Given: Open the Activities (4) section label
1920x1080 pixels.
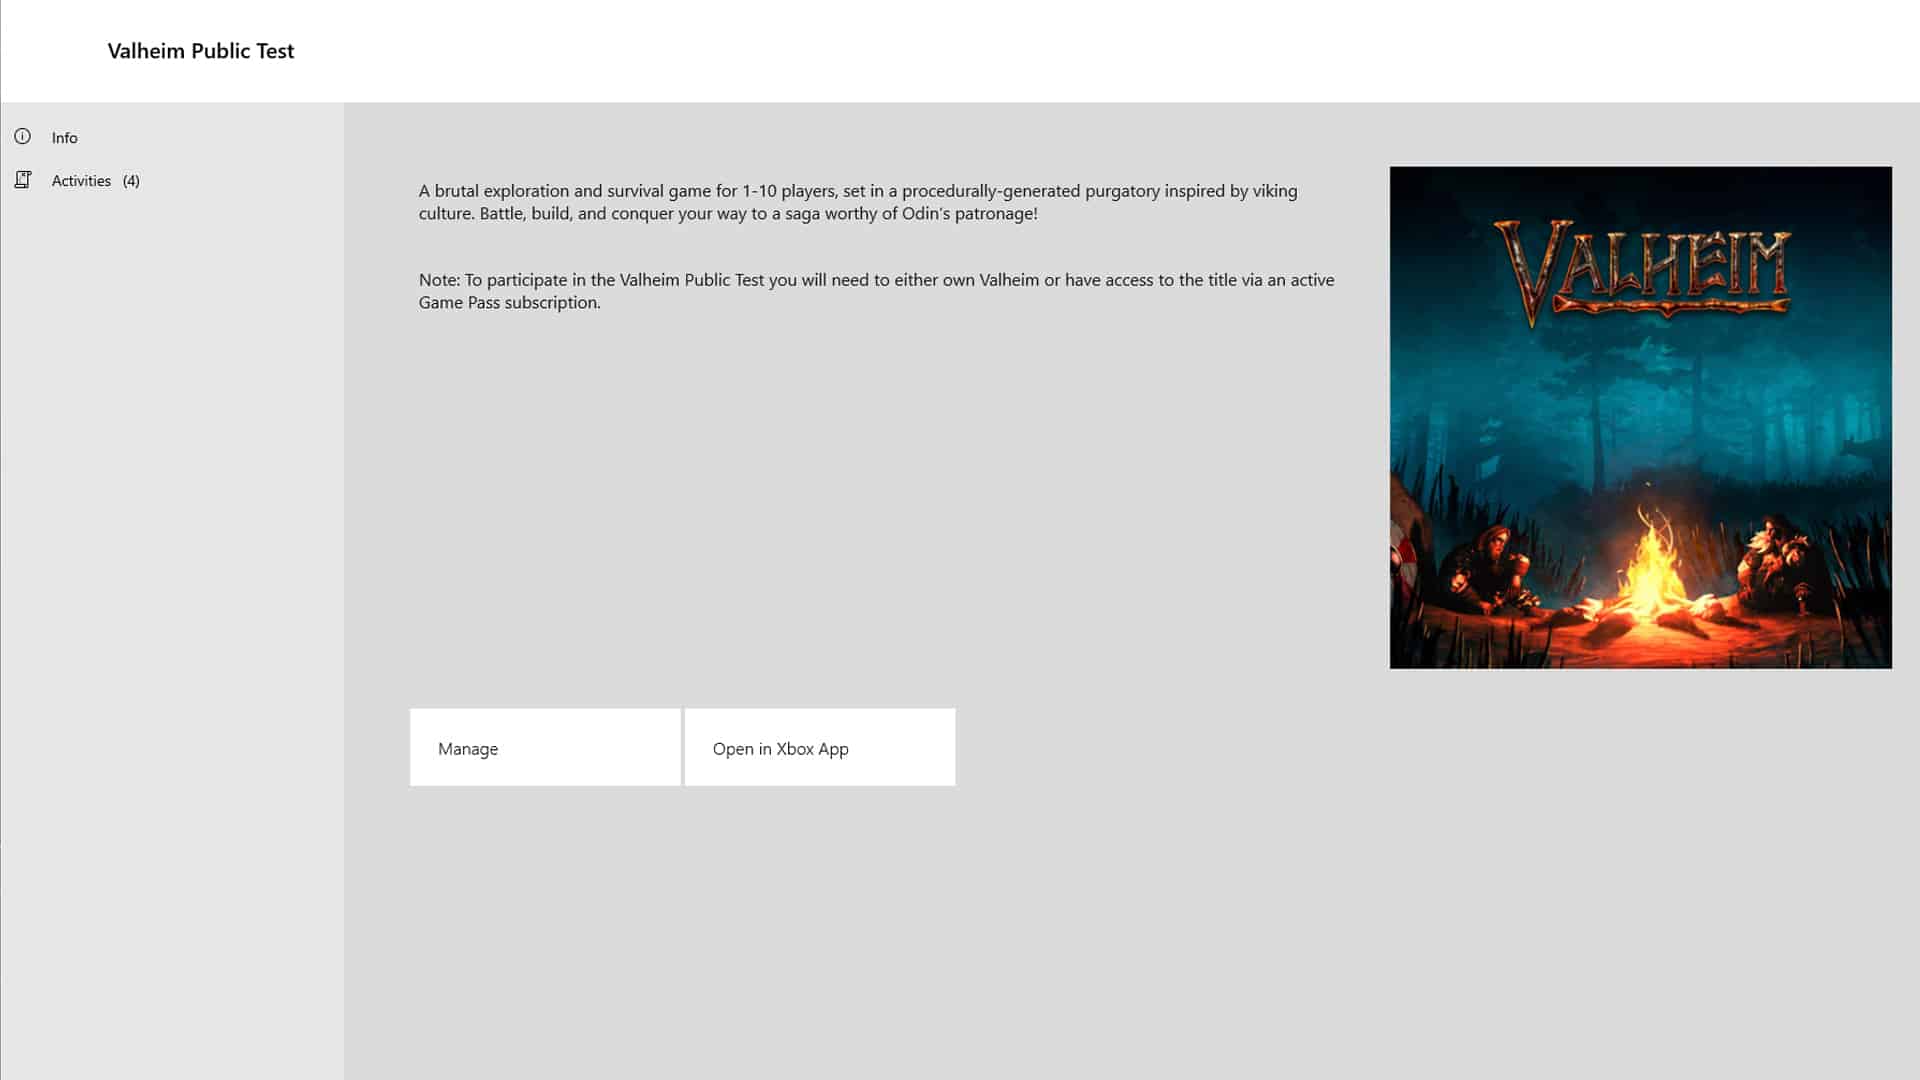Looking at the screenshot, I should [x=96, y=181].
